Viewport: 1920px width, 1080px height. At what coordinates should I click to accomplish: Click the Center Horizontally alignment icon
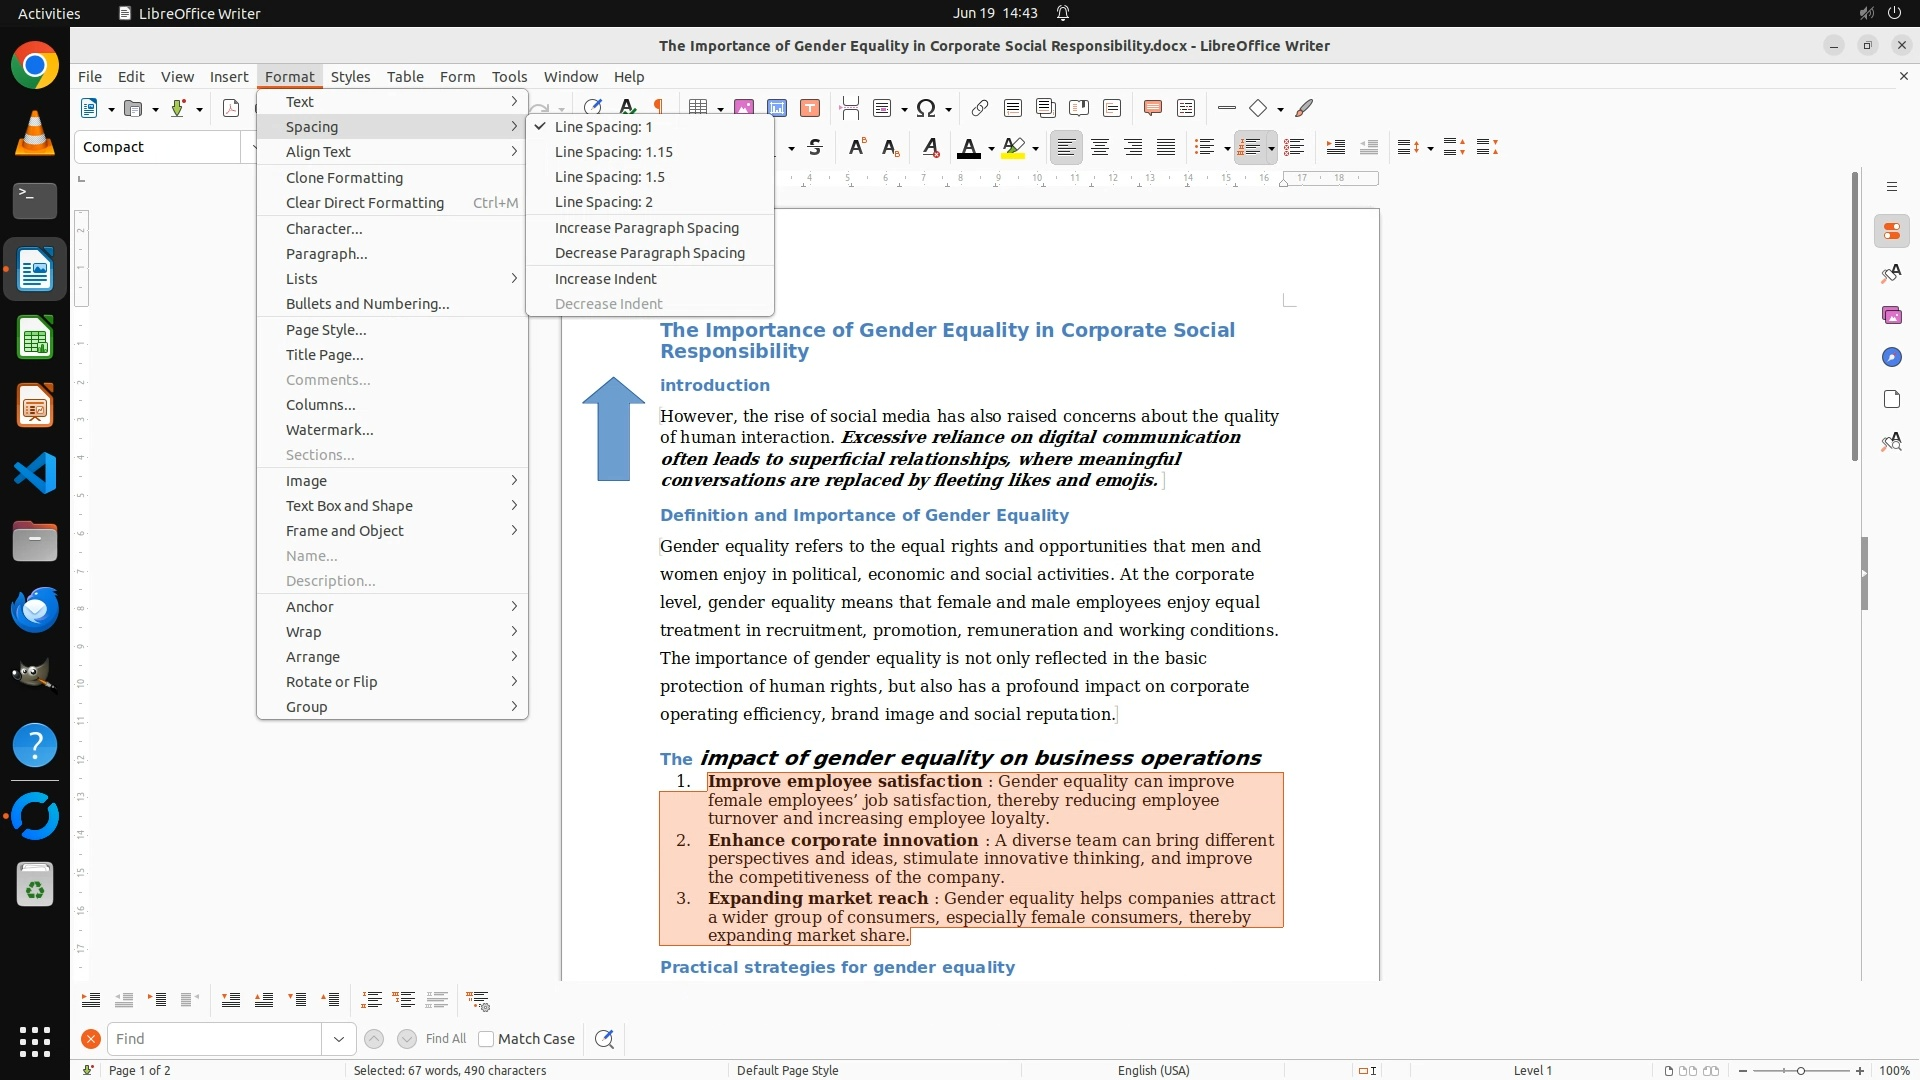[x=1100, y=148]
